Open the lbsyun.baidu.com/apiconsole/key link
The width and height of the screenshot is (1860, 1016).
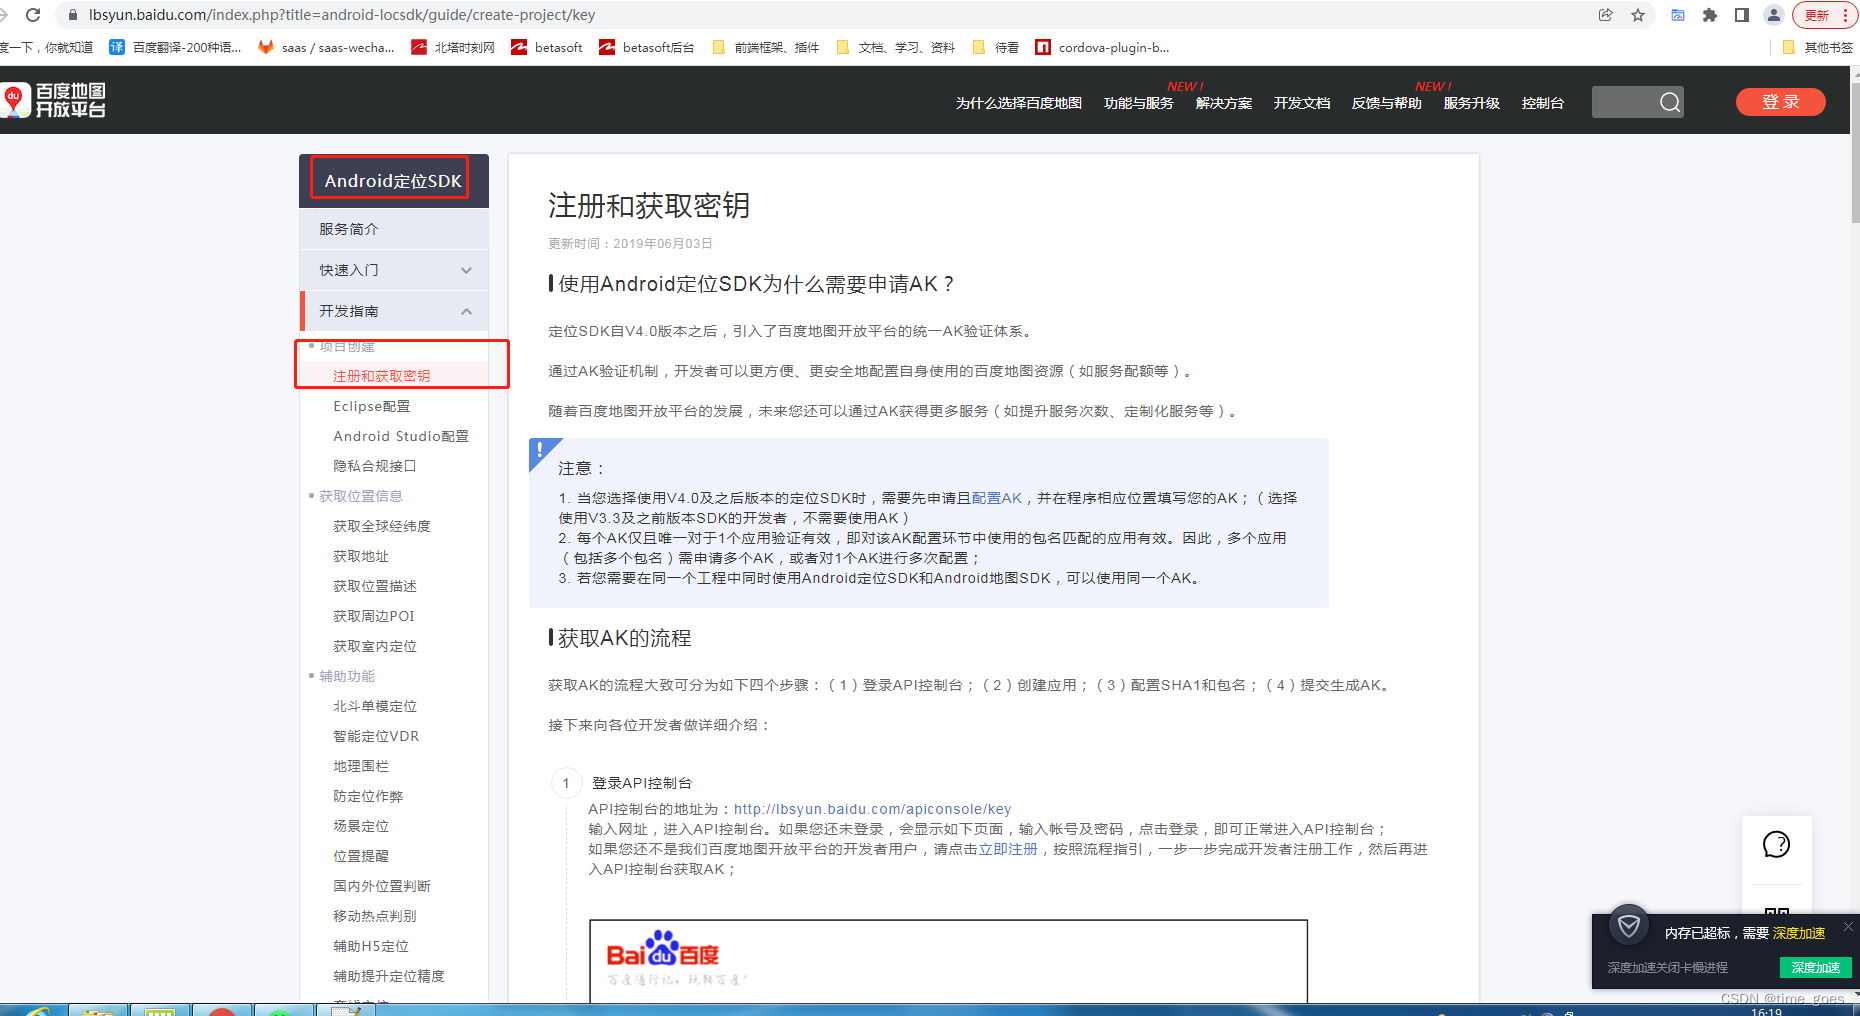(873, 809)
